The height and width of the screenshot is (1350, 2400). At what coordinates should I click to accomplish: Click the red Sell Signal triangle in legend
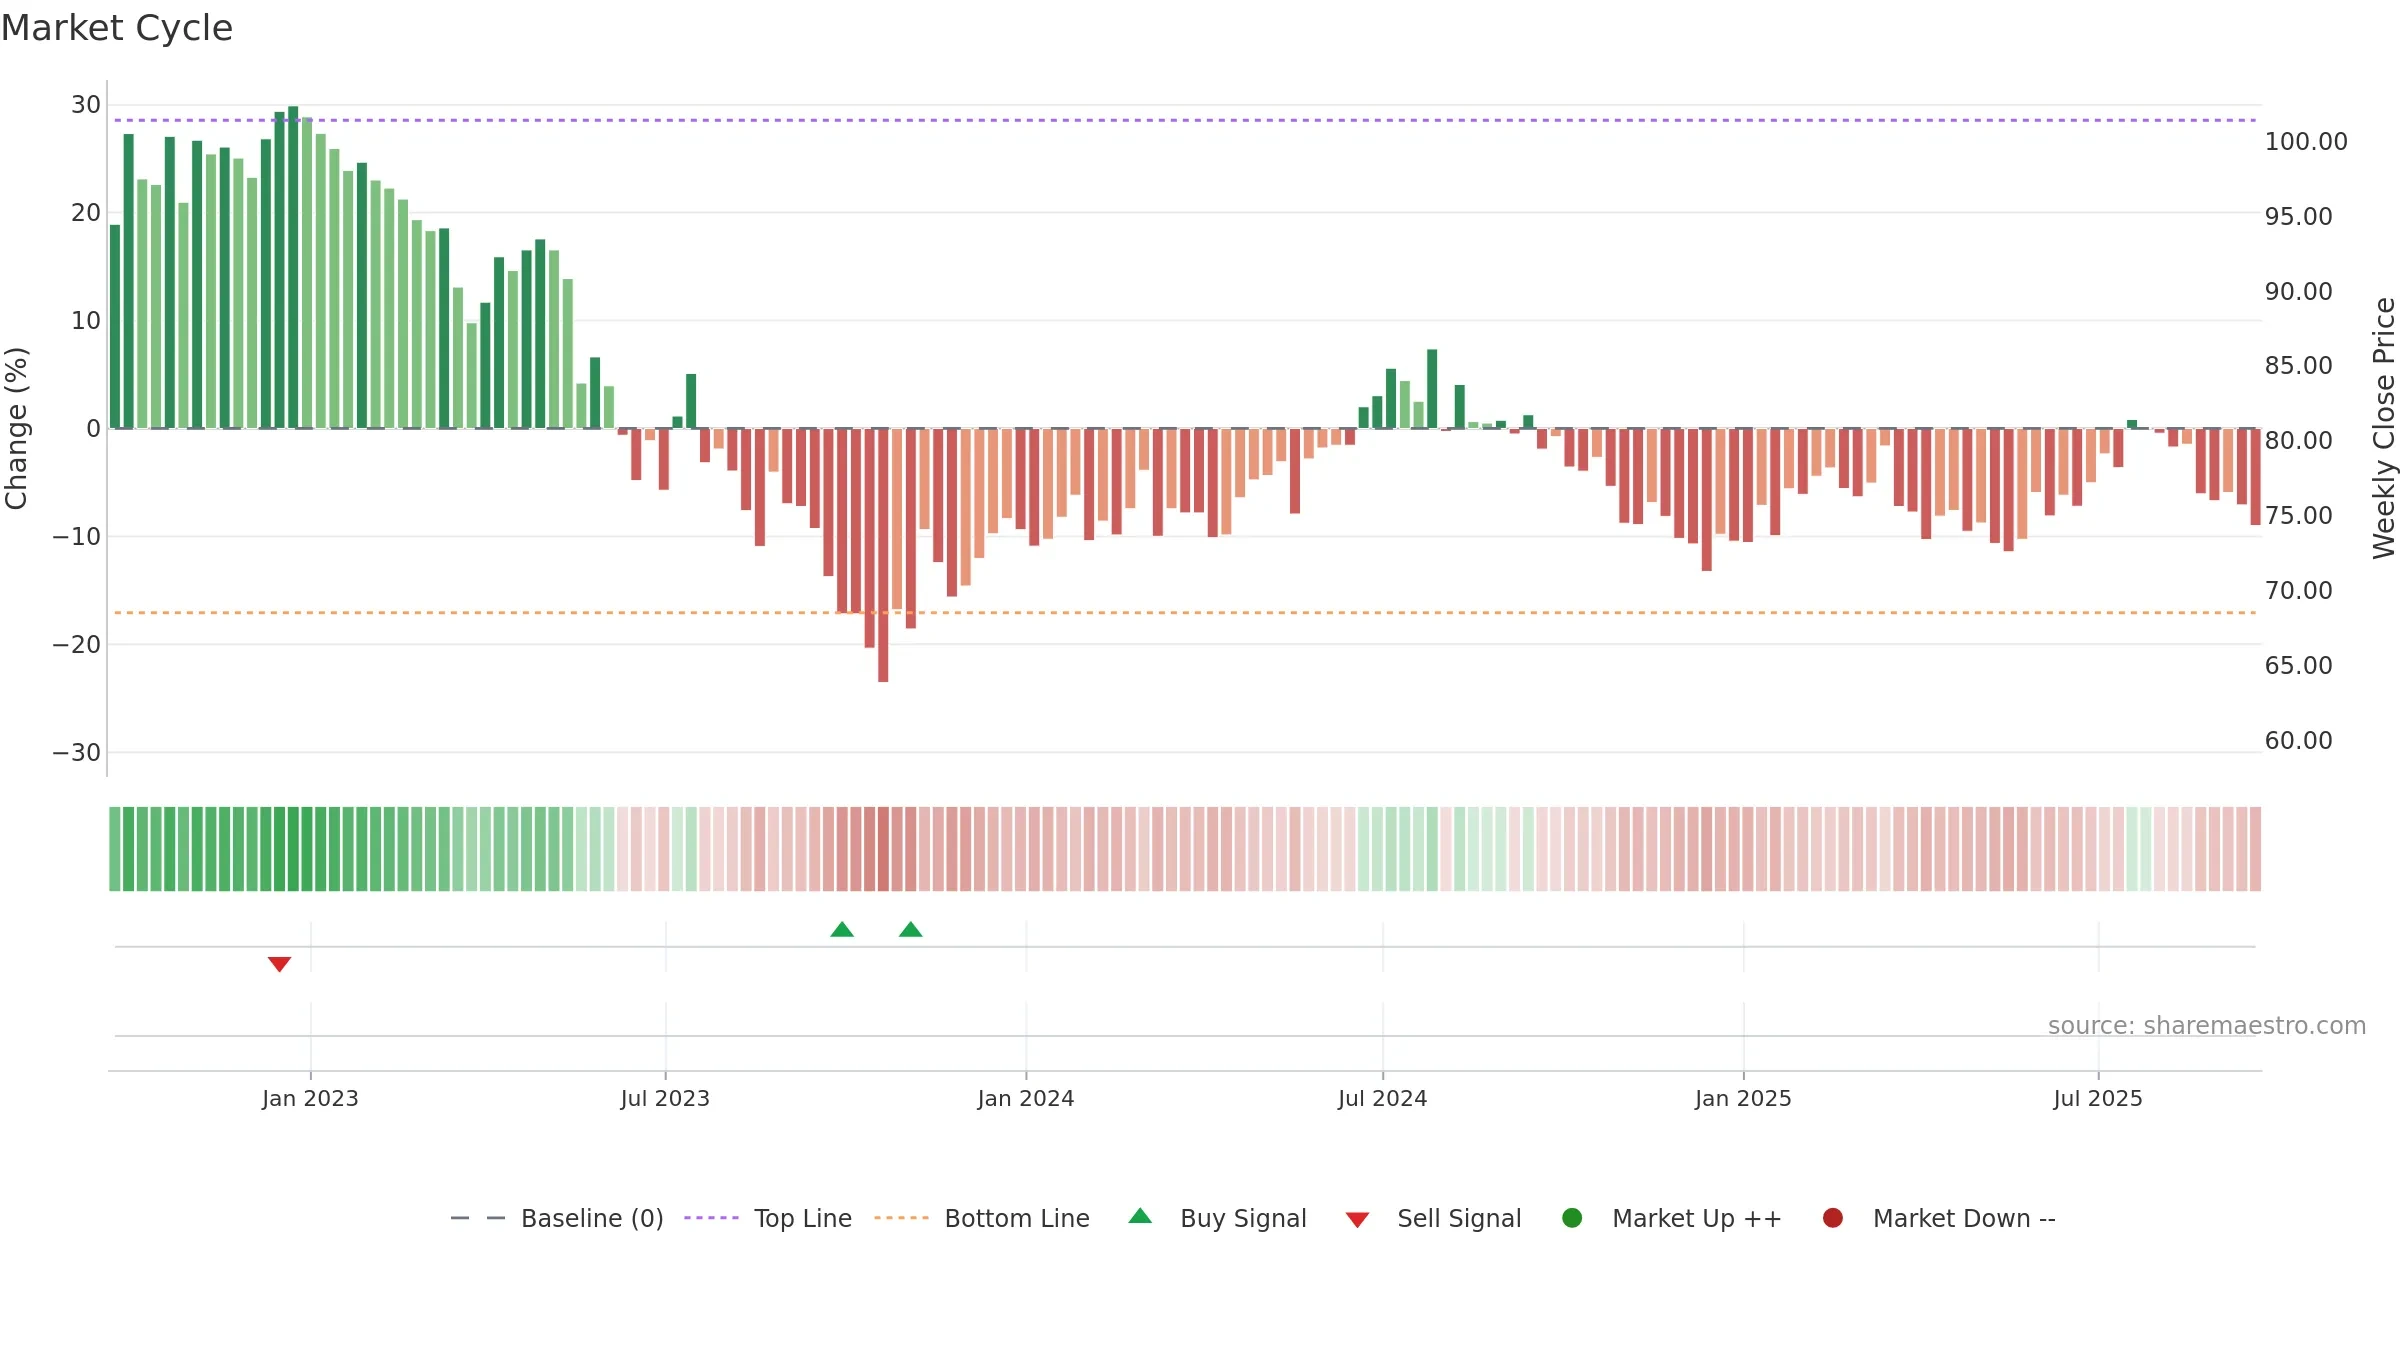click(x=1357, y=1220)
